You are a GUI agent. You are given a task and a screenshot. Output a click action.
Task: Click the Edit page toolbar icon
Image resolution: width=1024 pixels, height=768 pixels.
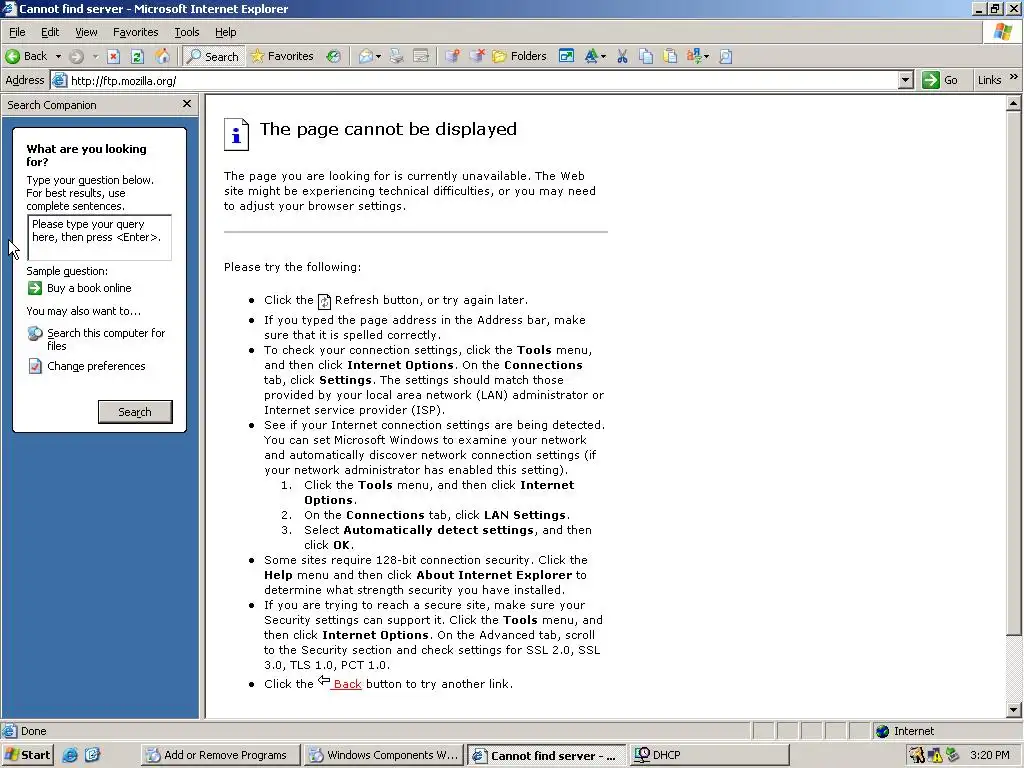(421, 57)
